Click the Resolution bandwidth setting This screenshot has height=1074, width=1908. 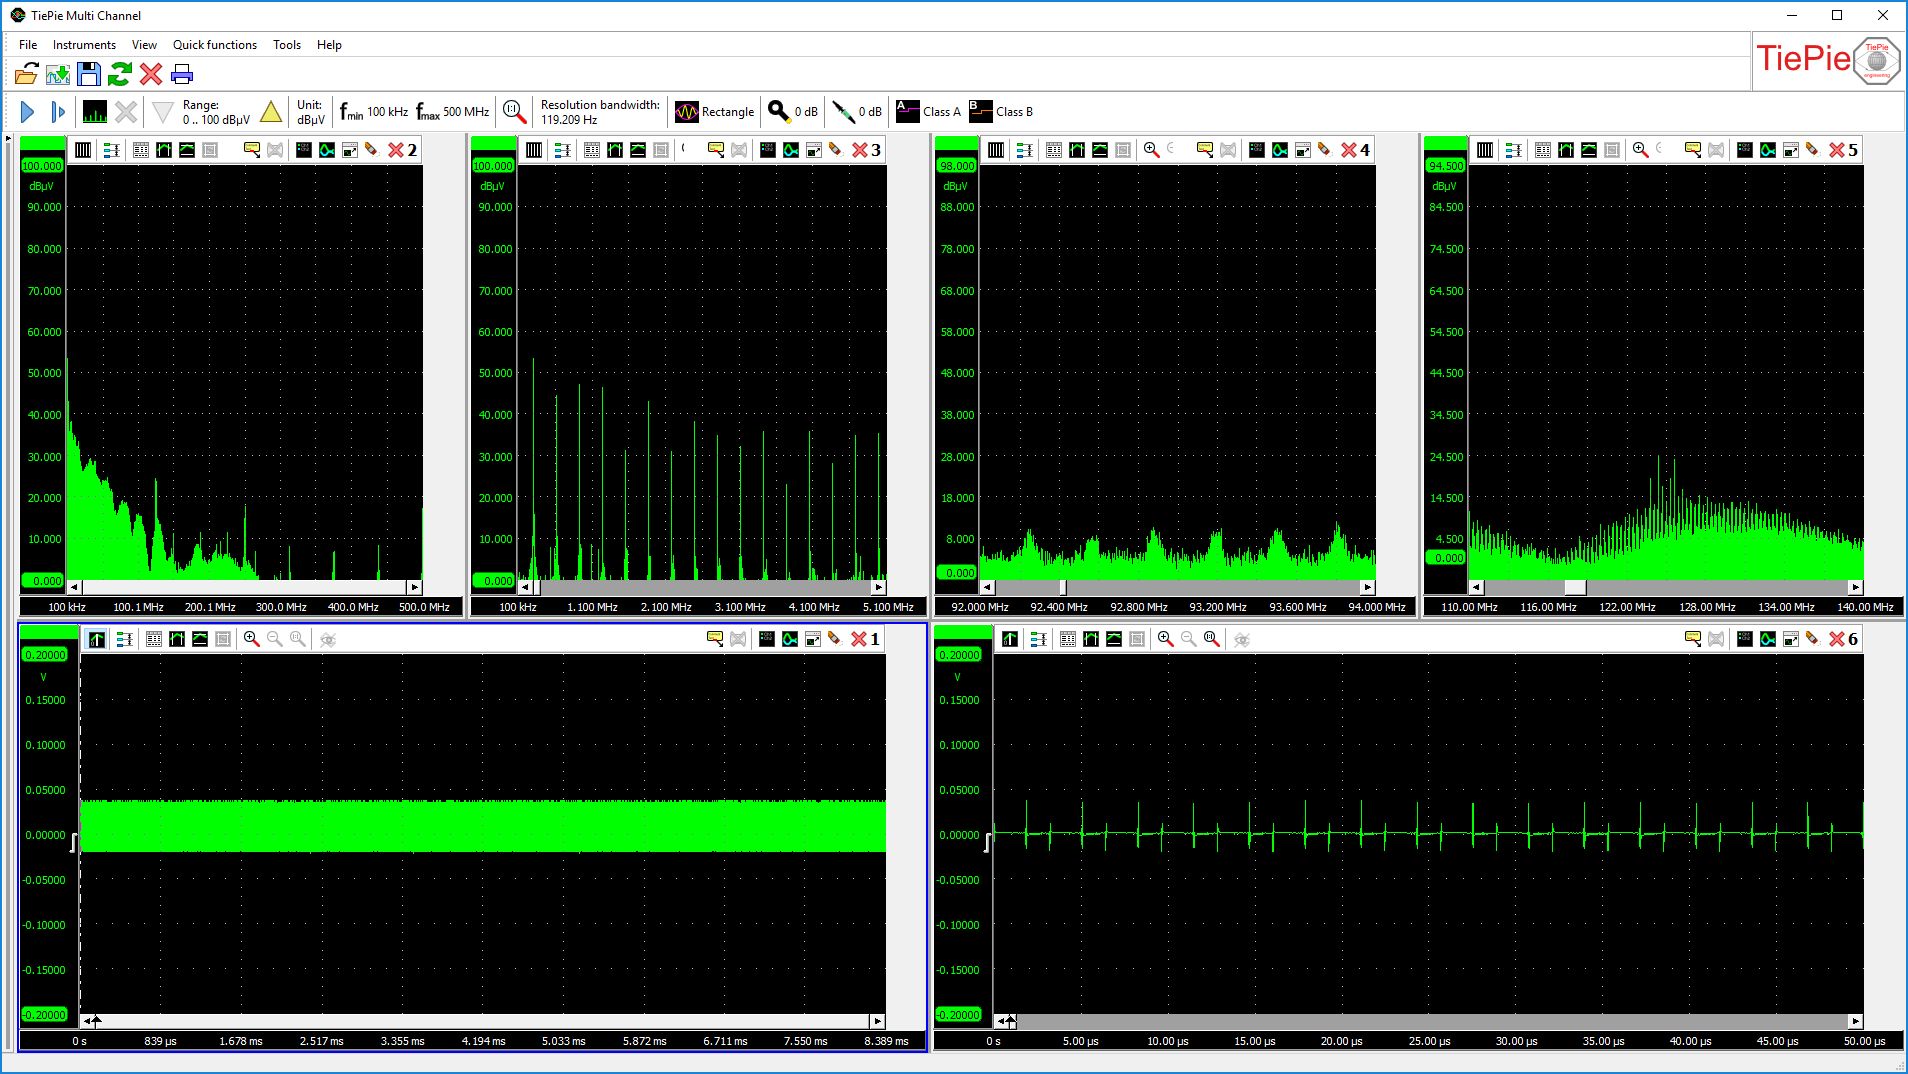point(599,112)
